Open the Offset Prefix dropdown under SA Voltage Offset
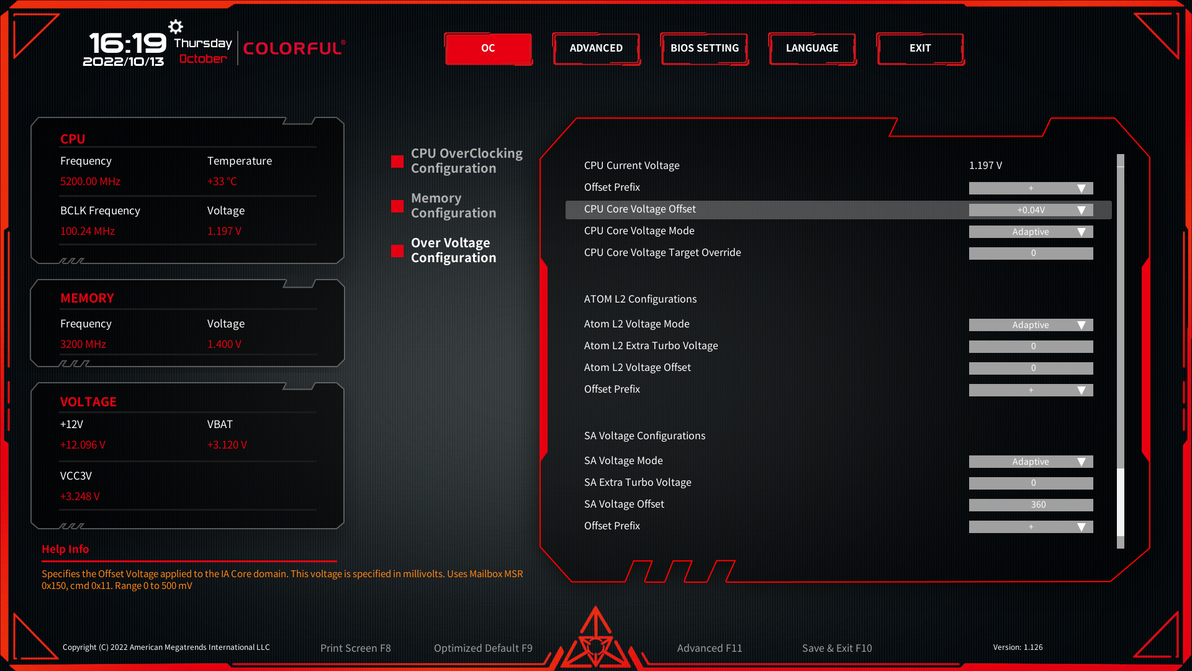Screen dimensions: 1192x671 [x=1031, y=527]
